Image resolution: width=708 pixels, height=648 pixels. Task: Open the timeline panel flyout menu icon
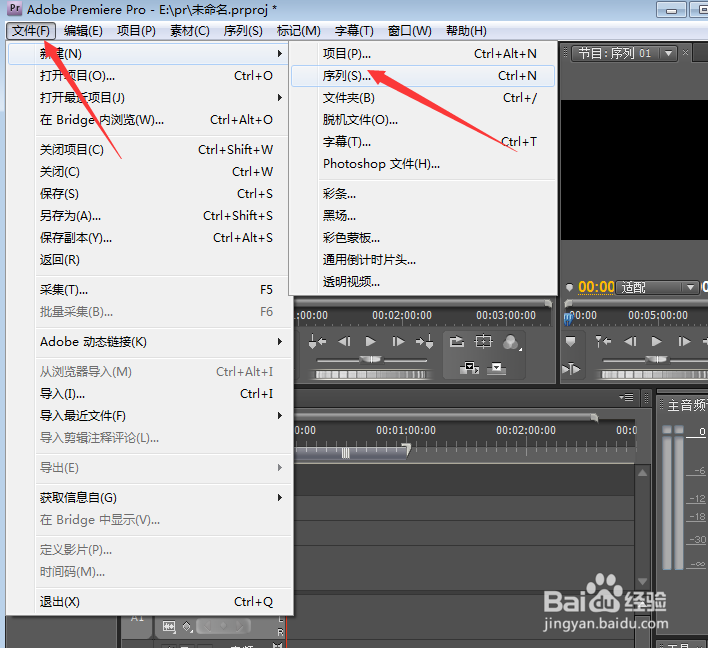tap(626, 397)
